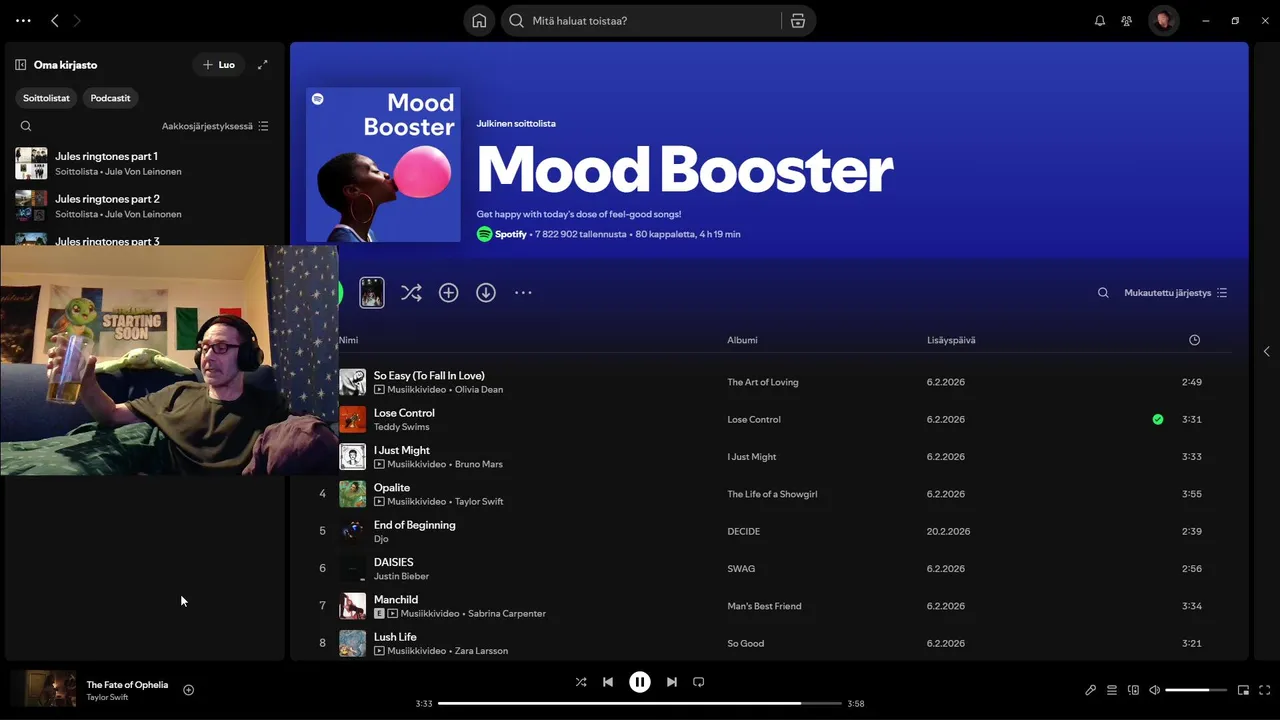Open notifications bell
The height and width of the screenshot is (720, 1280).
coord(1100,20)
